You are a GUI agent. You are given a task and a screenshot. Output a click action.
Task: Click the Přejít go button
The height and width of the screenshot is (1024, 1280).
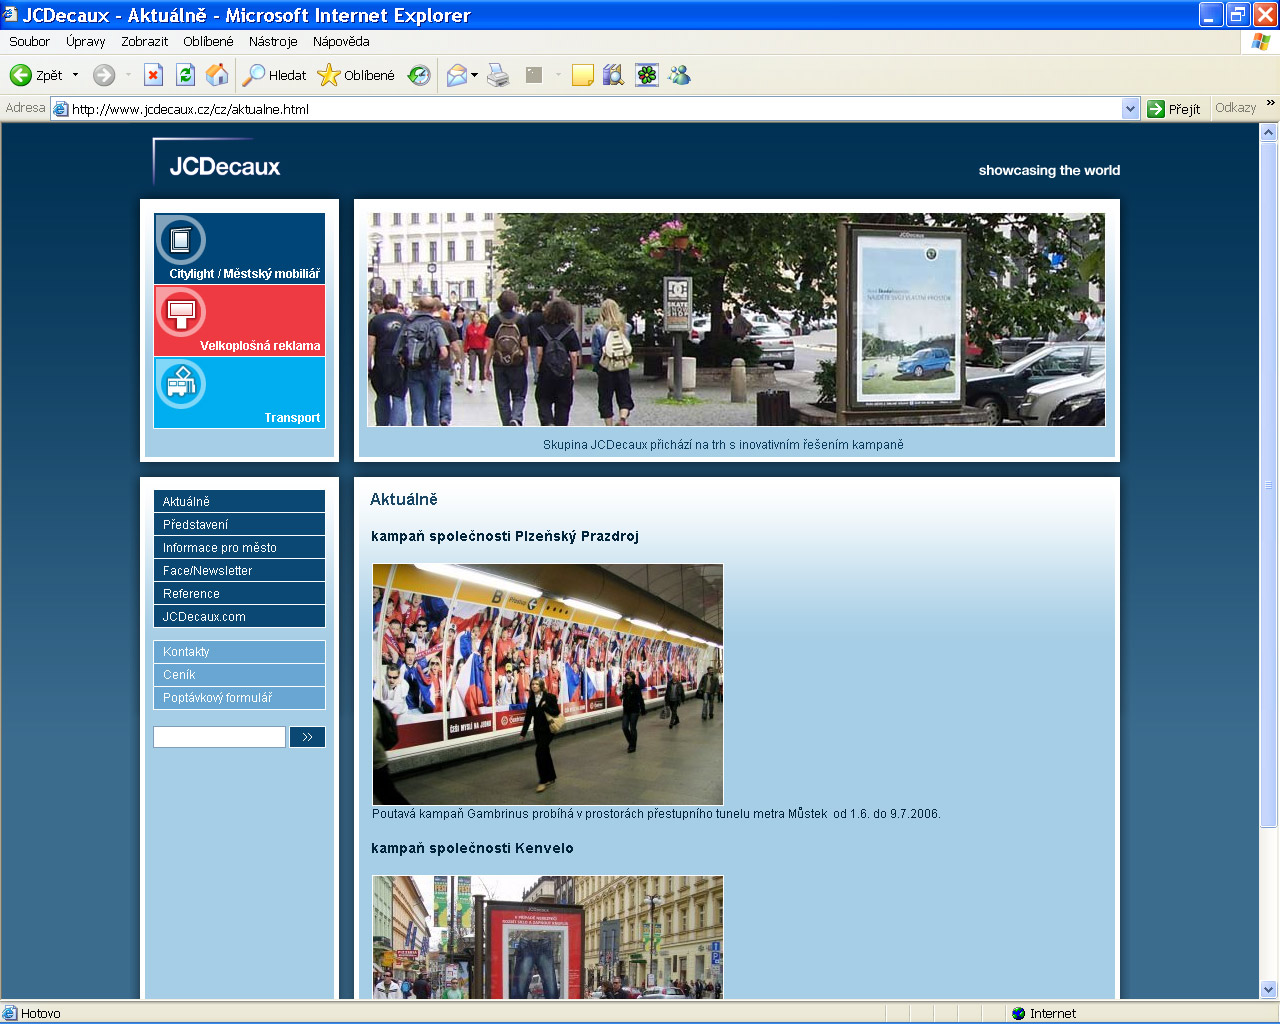point(1174,109)
